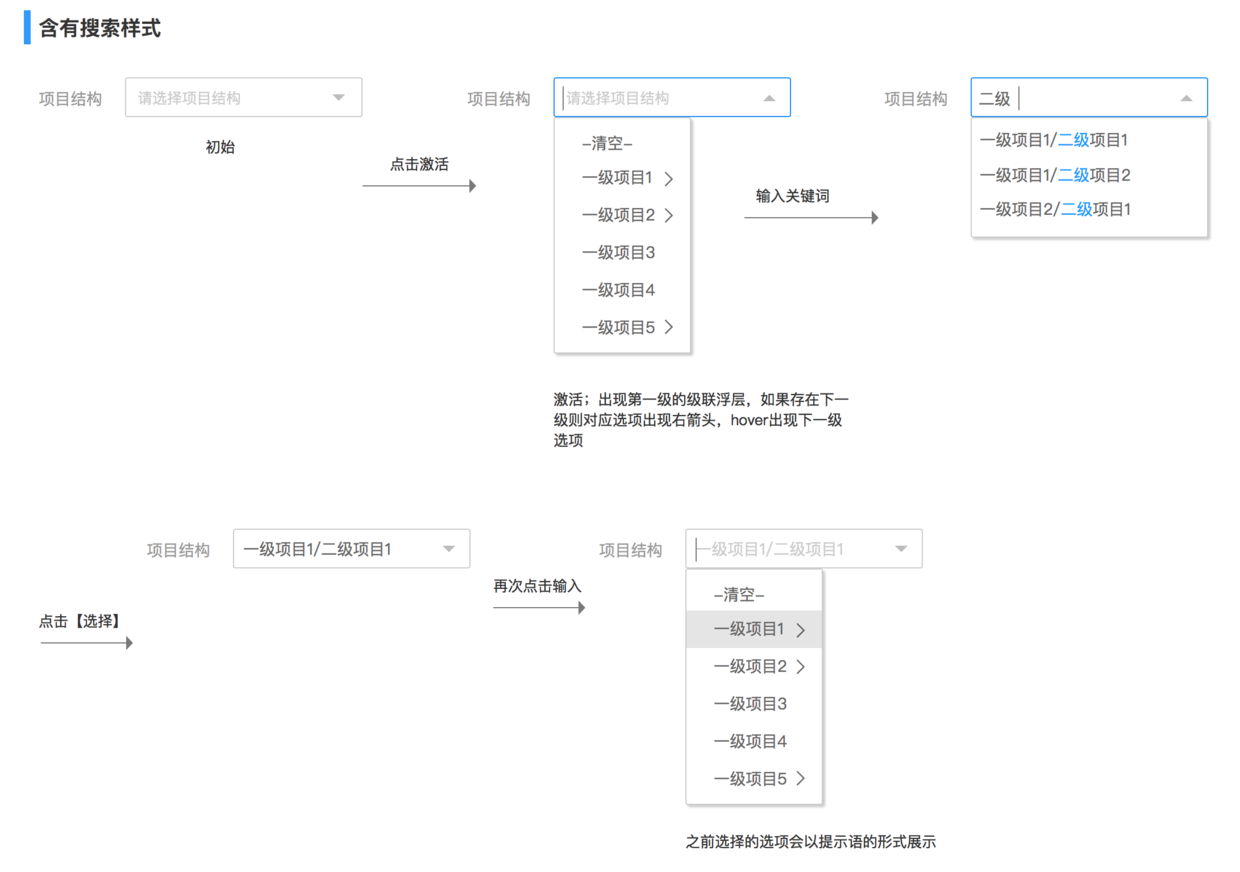Click down arrow in unfocused 请选择项目结构 field

tap(339, 98)
